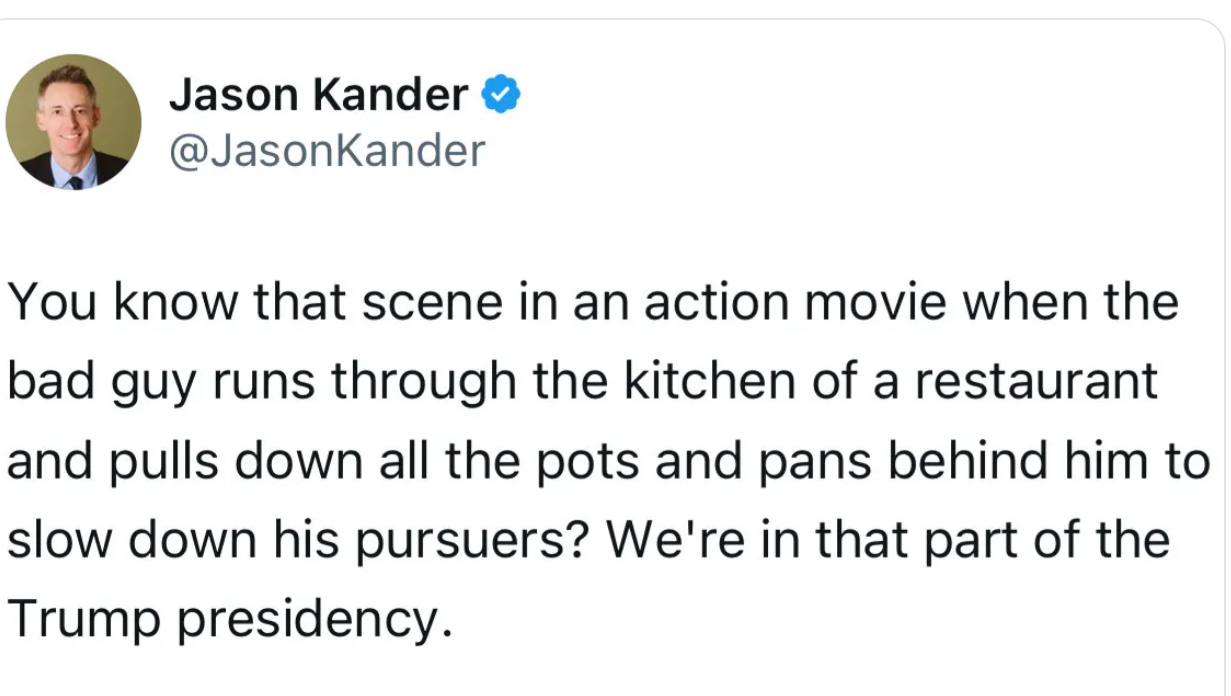Screen dimensions: 1231x696
Task: Click "We're" in the tweet text
Action: coord(656,541)
